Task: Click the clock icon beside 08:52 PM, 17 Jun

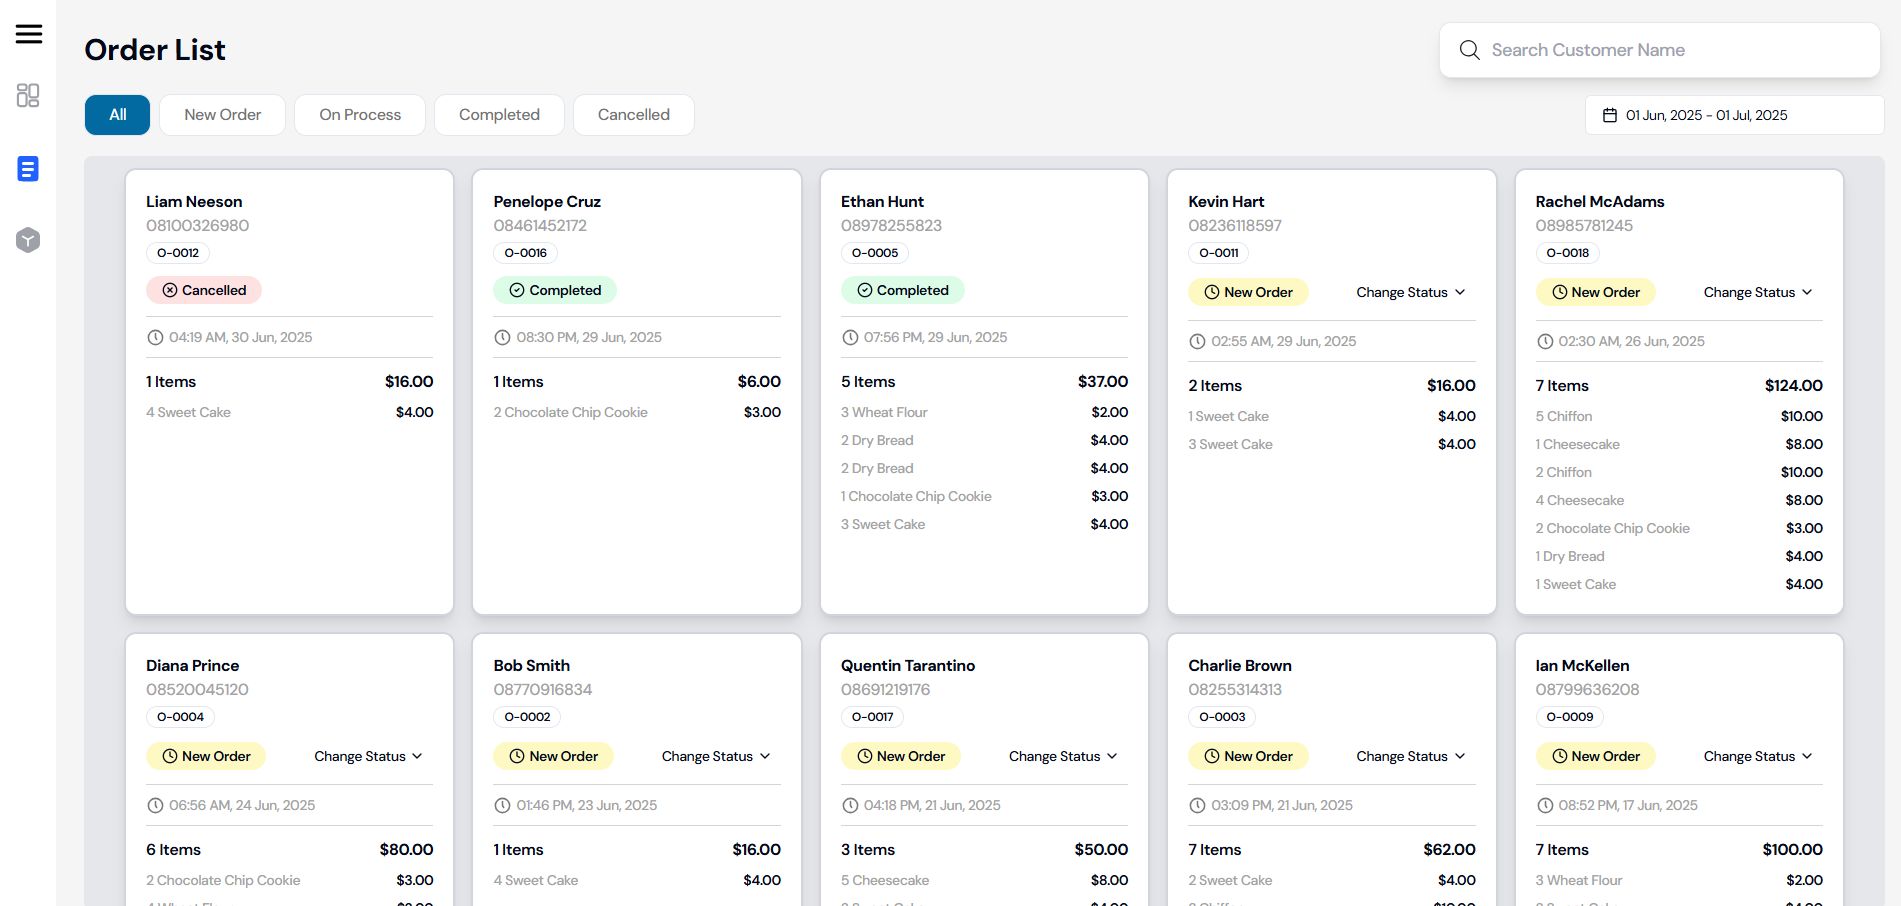Action: [x=1544, y=805]
